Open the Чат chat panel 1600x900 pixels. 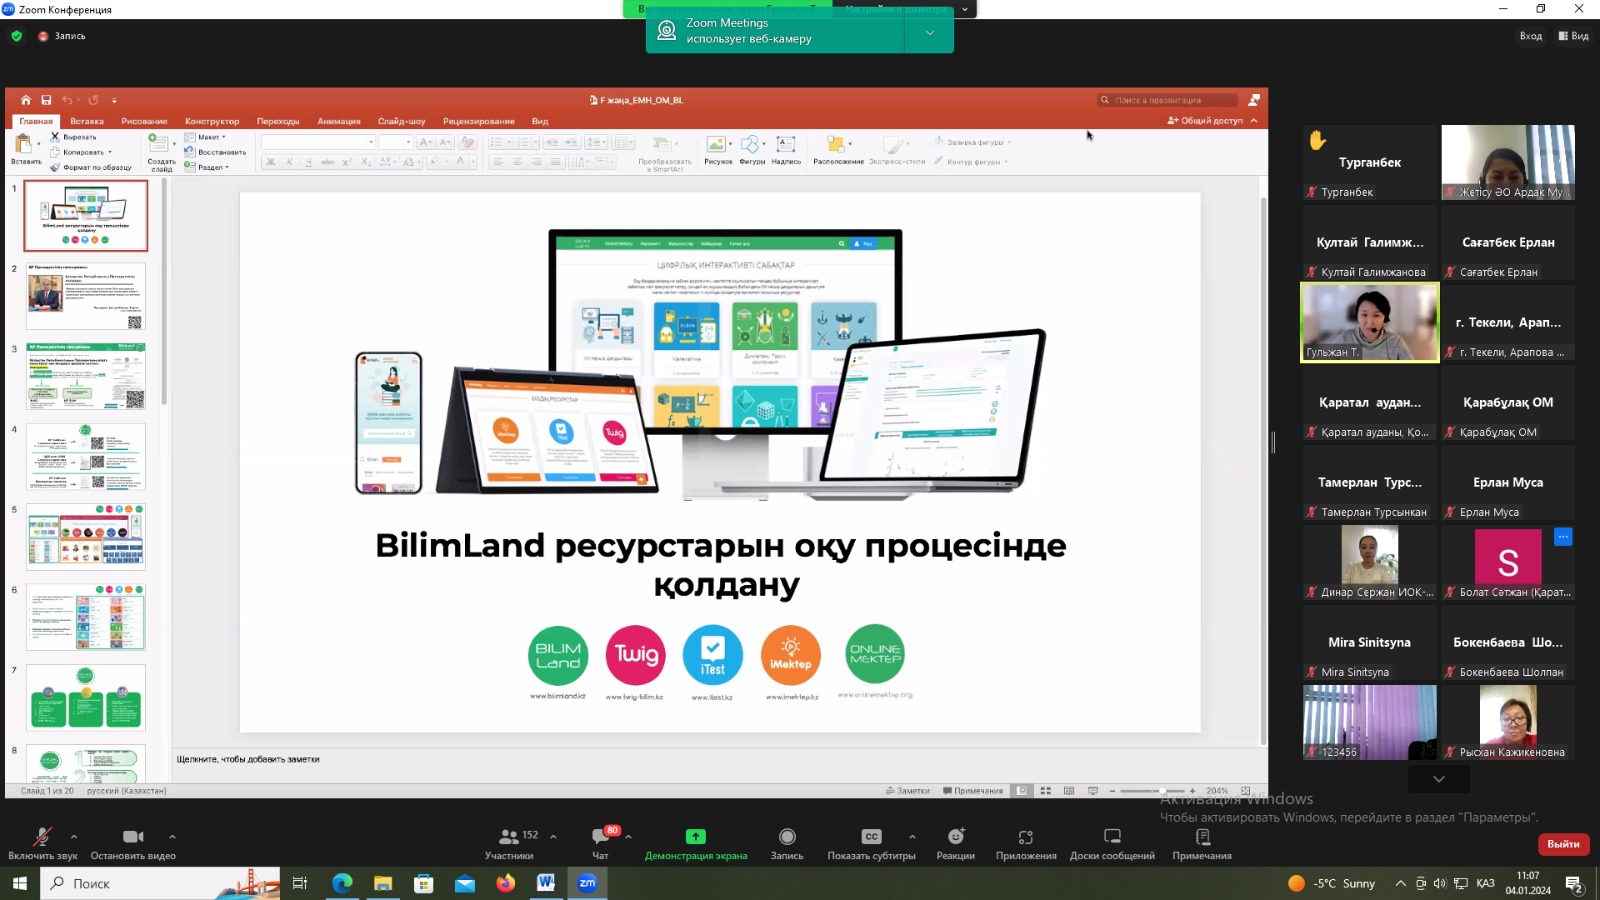tap(601, 843)
